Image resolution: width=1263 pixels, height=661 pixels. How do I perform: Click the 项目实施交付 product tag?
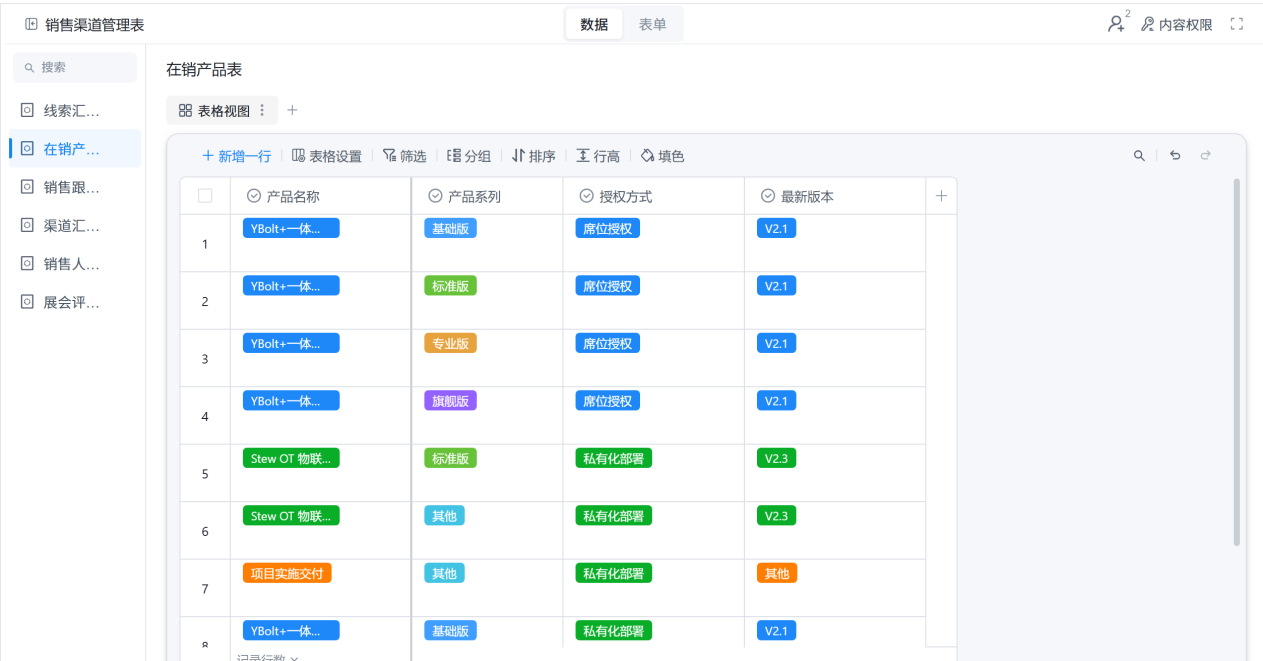click(x=287, y=573)
